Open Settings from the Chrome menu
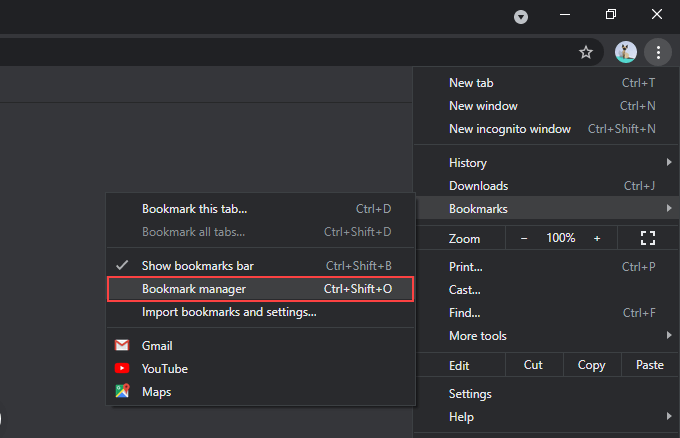680x438 pixels. (470, 394)
